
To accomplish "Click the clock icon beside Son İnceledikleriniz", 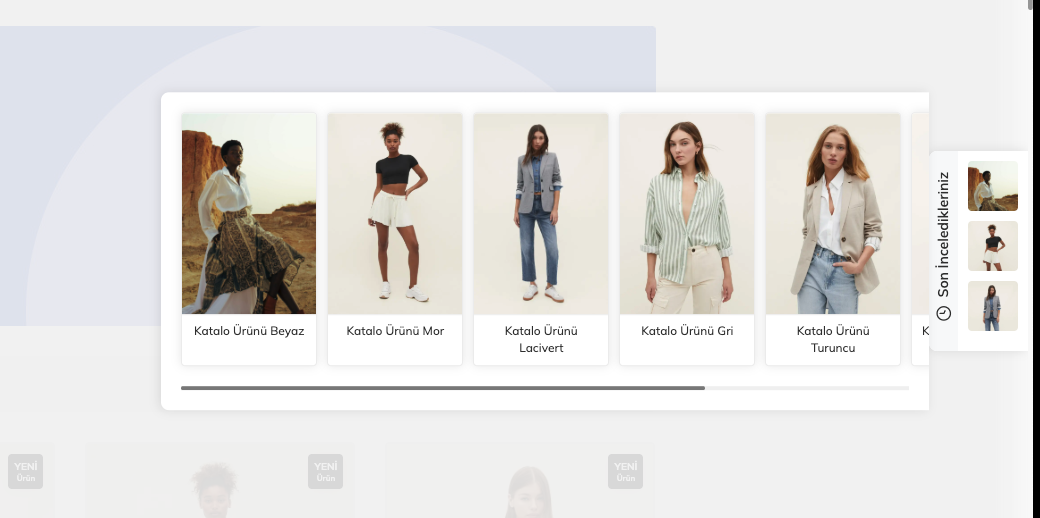I will coord(943,313).
